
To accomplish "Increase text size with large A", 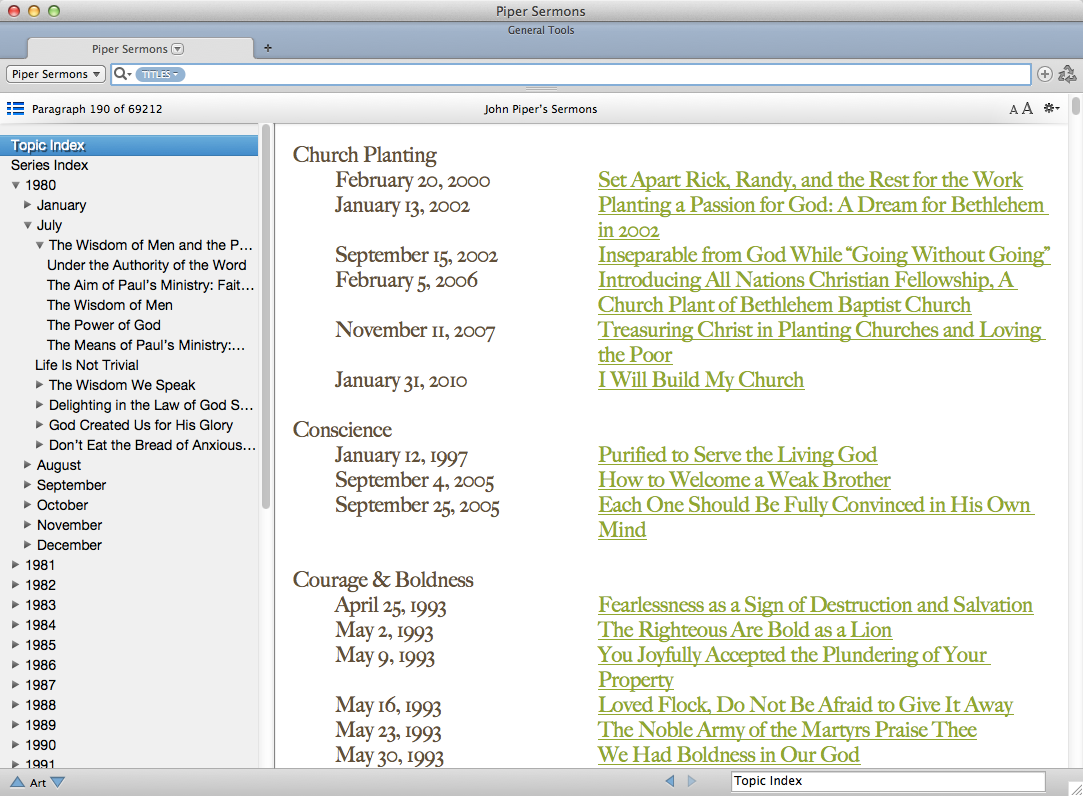I will [1027, 108].
